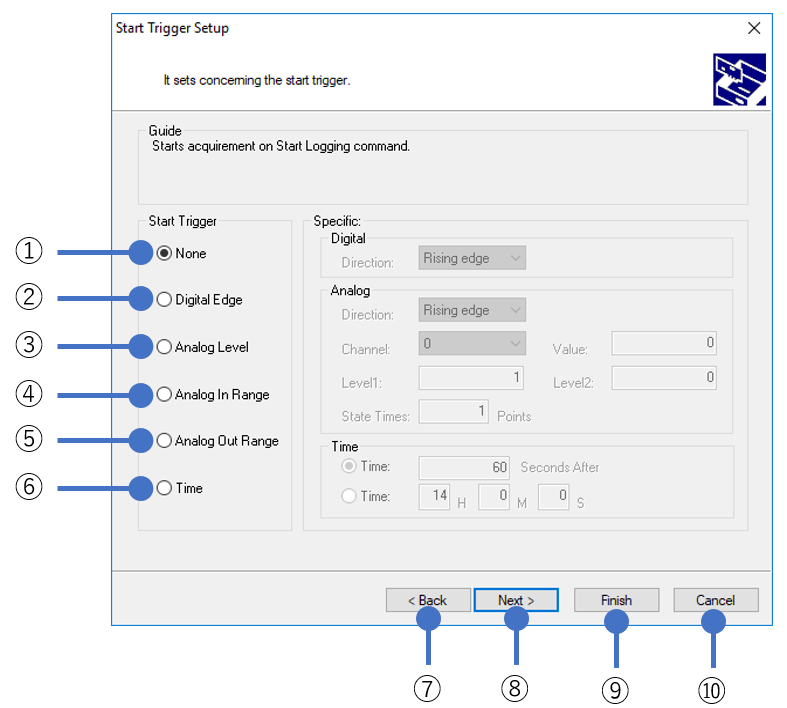Click the Level2 input field
The height and width of the screenshot is (708, 787).
[664, 377]
